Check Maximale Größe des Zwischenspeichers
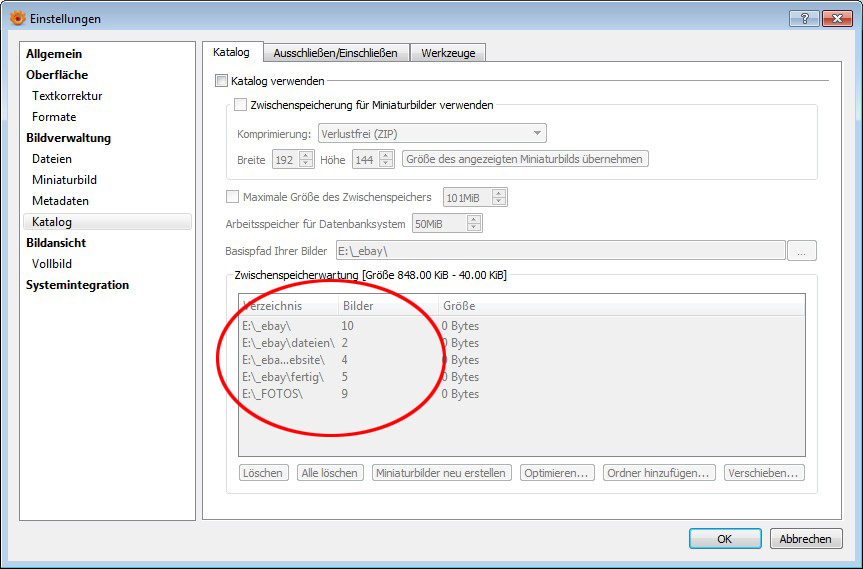Viewport: 863px width, 569px height. pos(233,196)
